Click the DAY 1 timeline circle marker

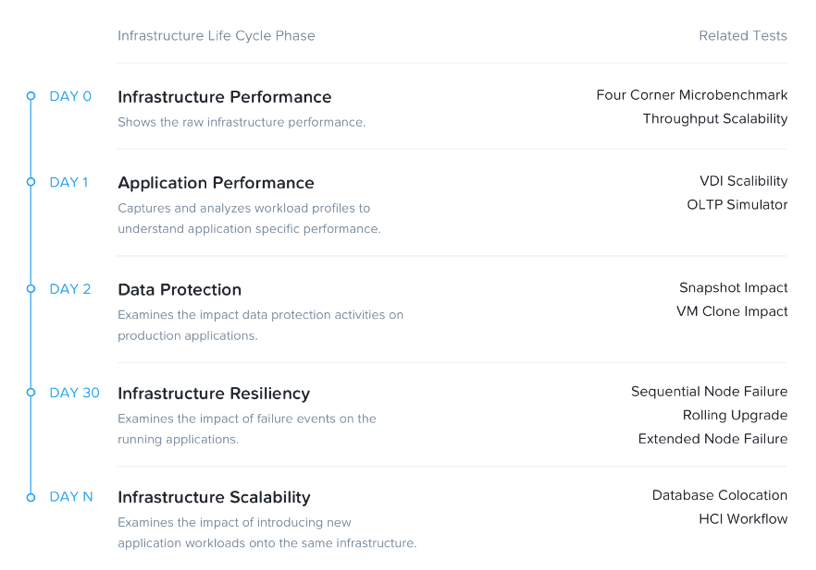[x=31, y=182]
